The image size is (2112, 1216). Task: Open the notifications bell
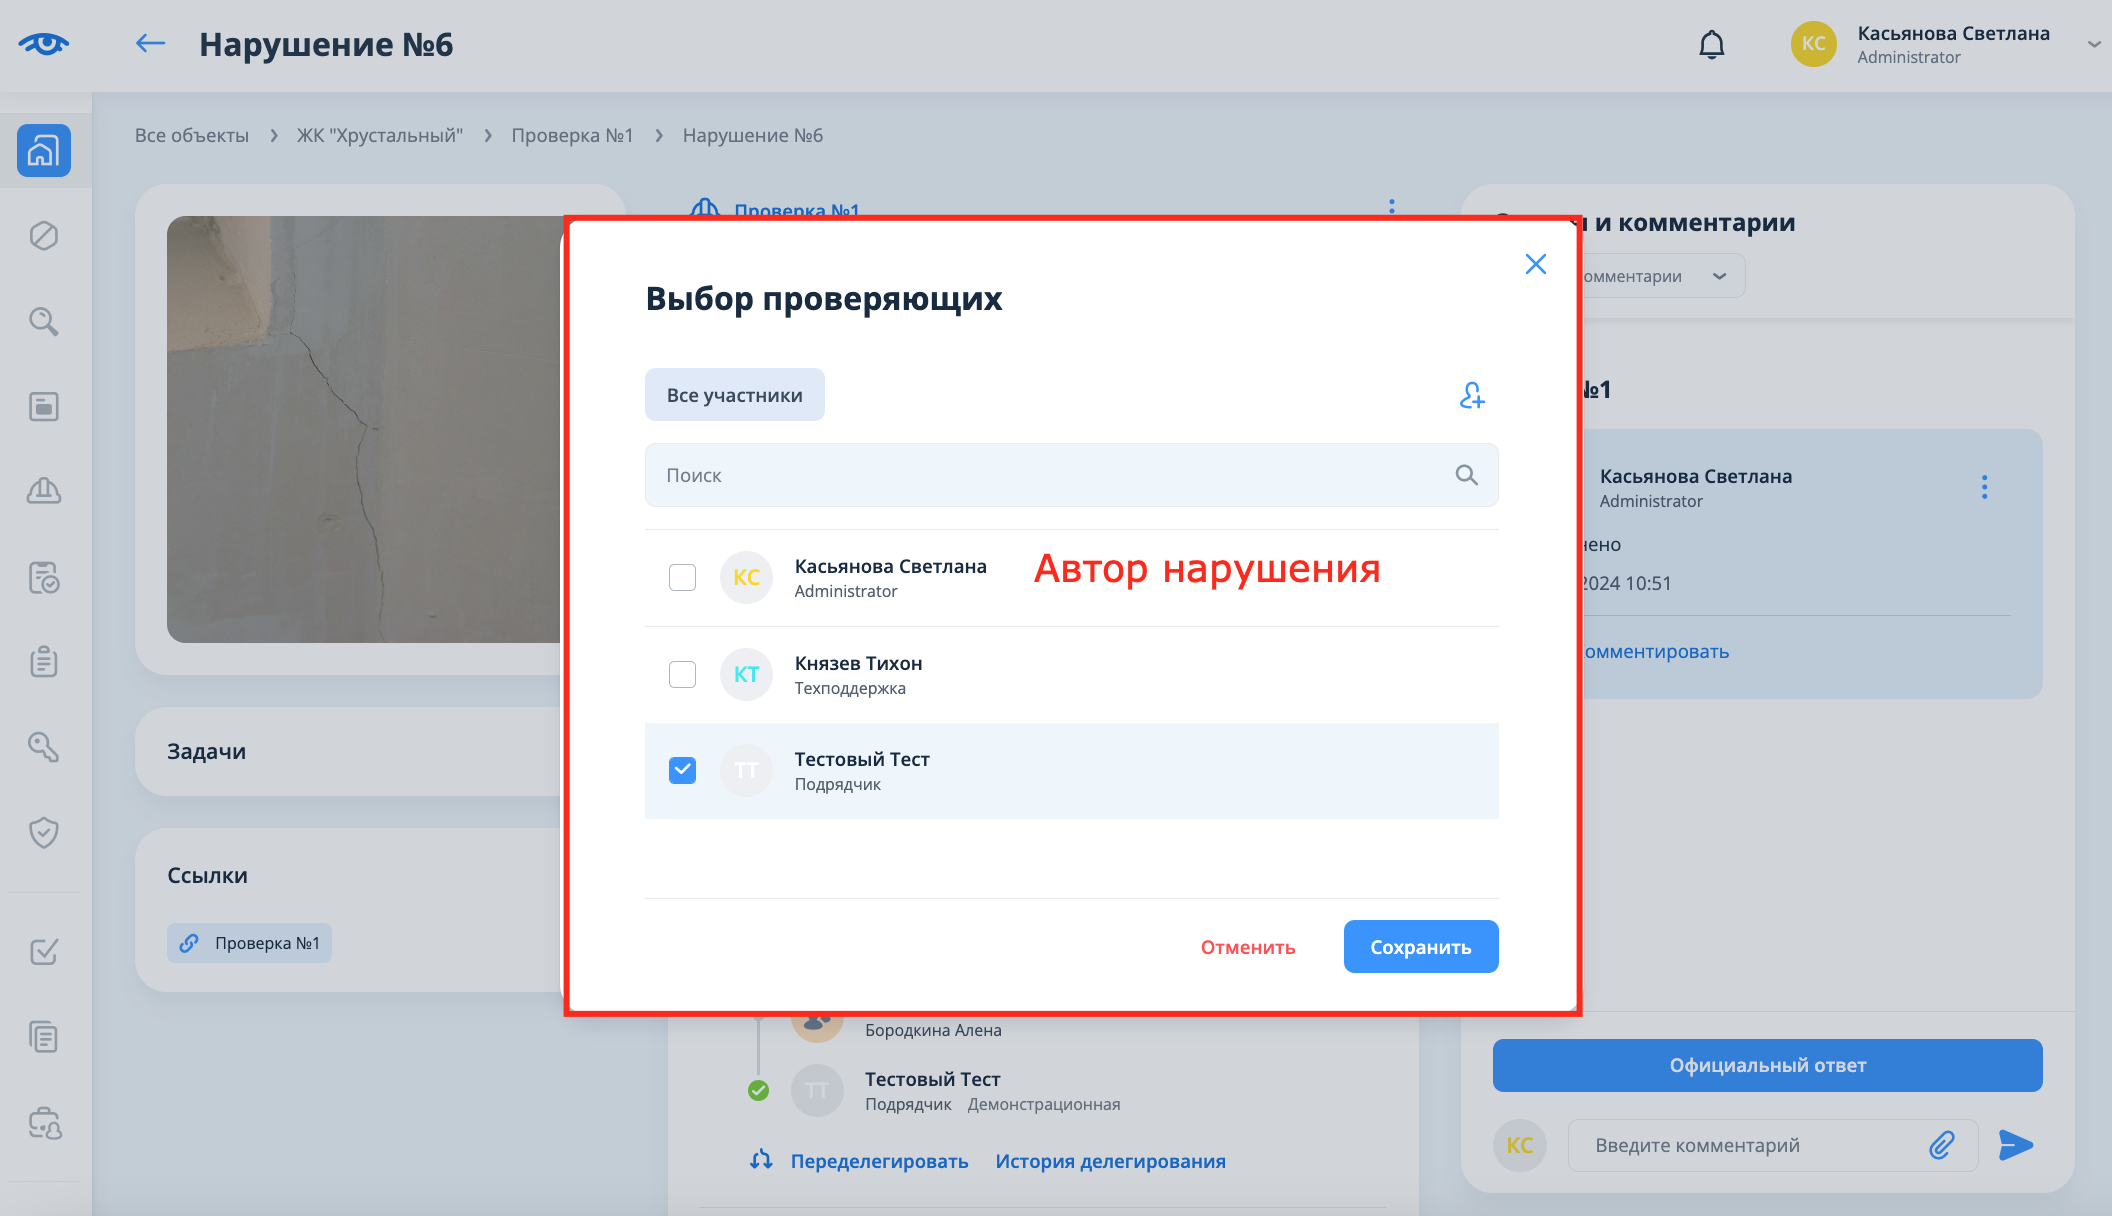1711,45
